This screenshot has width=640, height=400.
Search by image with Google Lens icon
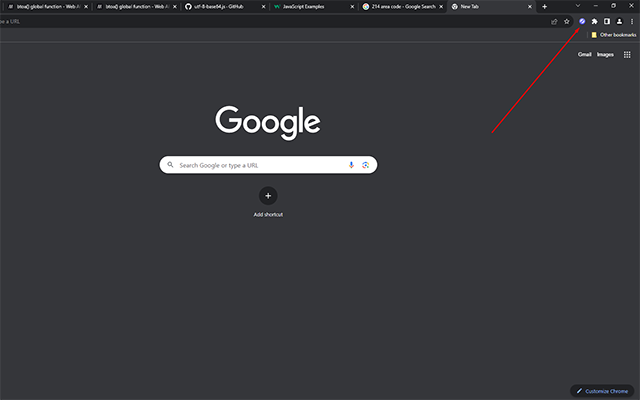tap(366, 165)
